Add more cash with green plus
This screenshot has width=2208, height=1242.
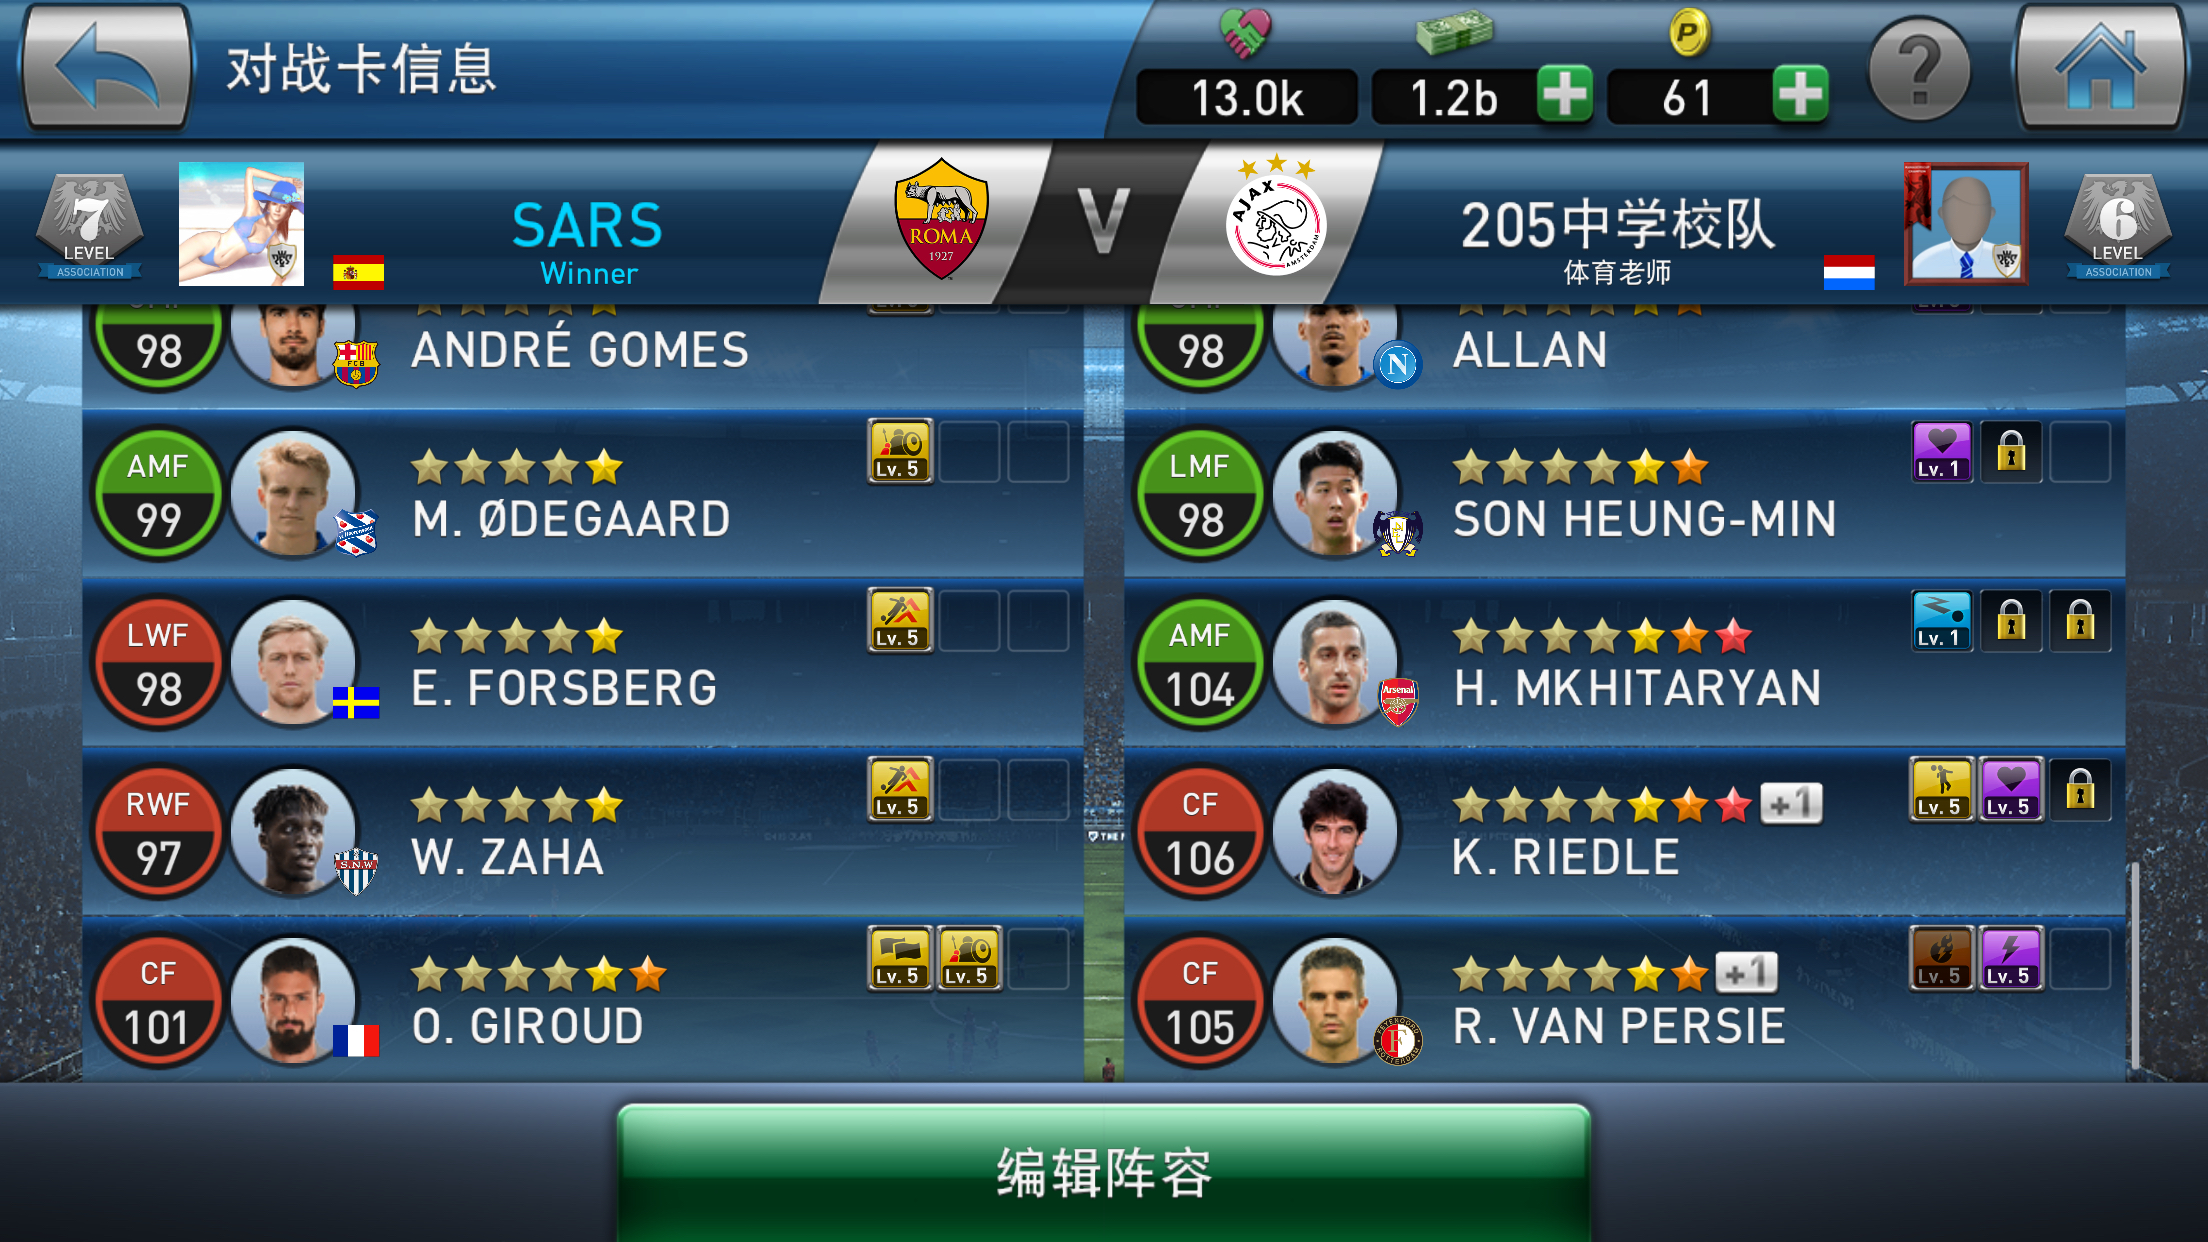[x=1564, y=94]
